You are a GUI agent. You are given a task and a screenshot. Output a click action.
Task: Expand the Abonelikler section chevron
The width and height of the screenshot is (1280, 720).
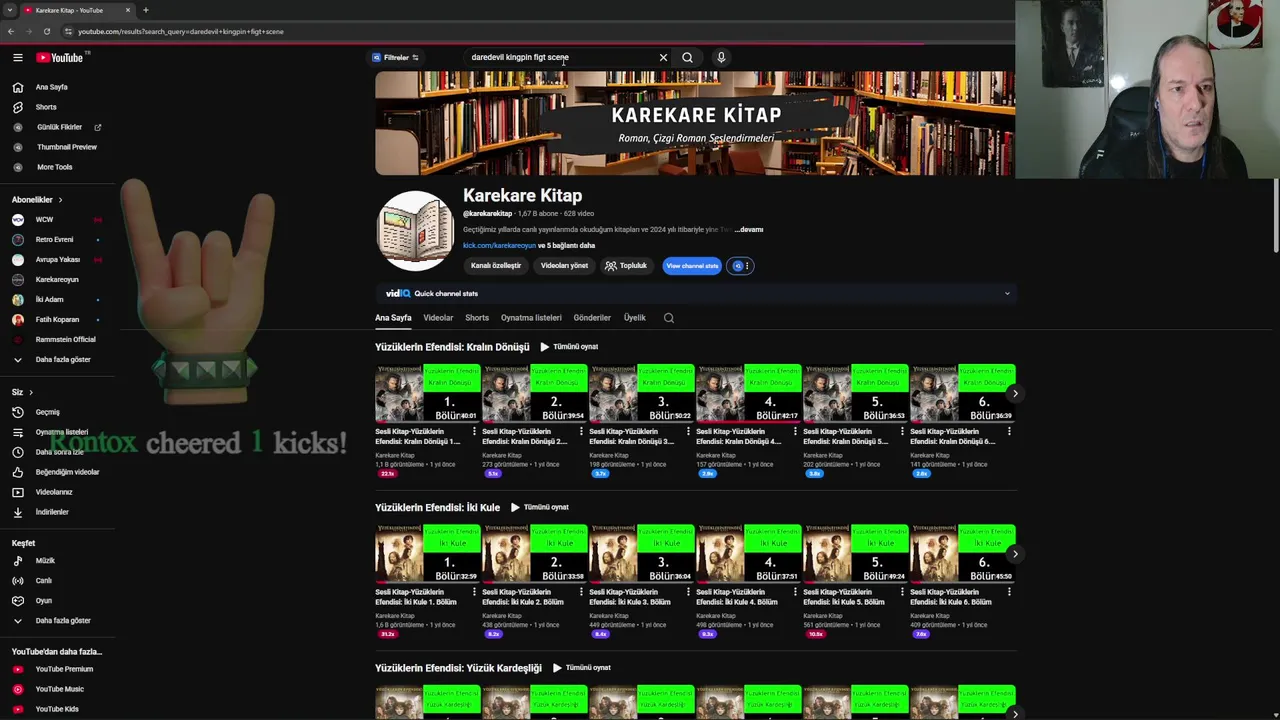click(60, 200)
